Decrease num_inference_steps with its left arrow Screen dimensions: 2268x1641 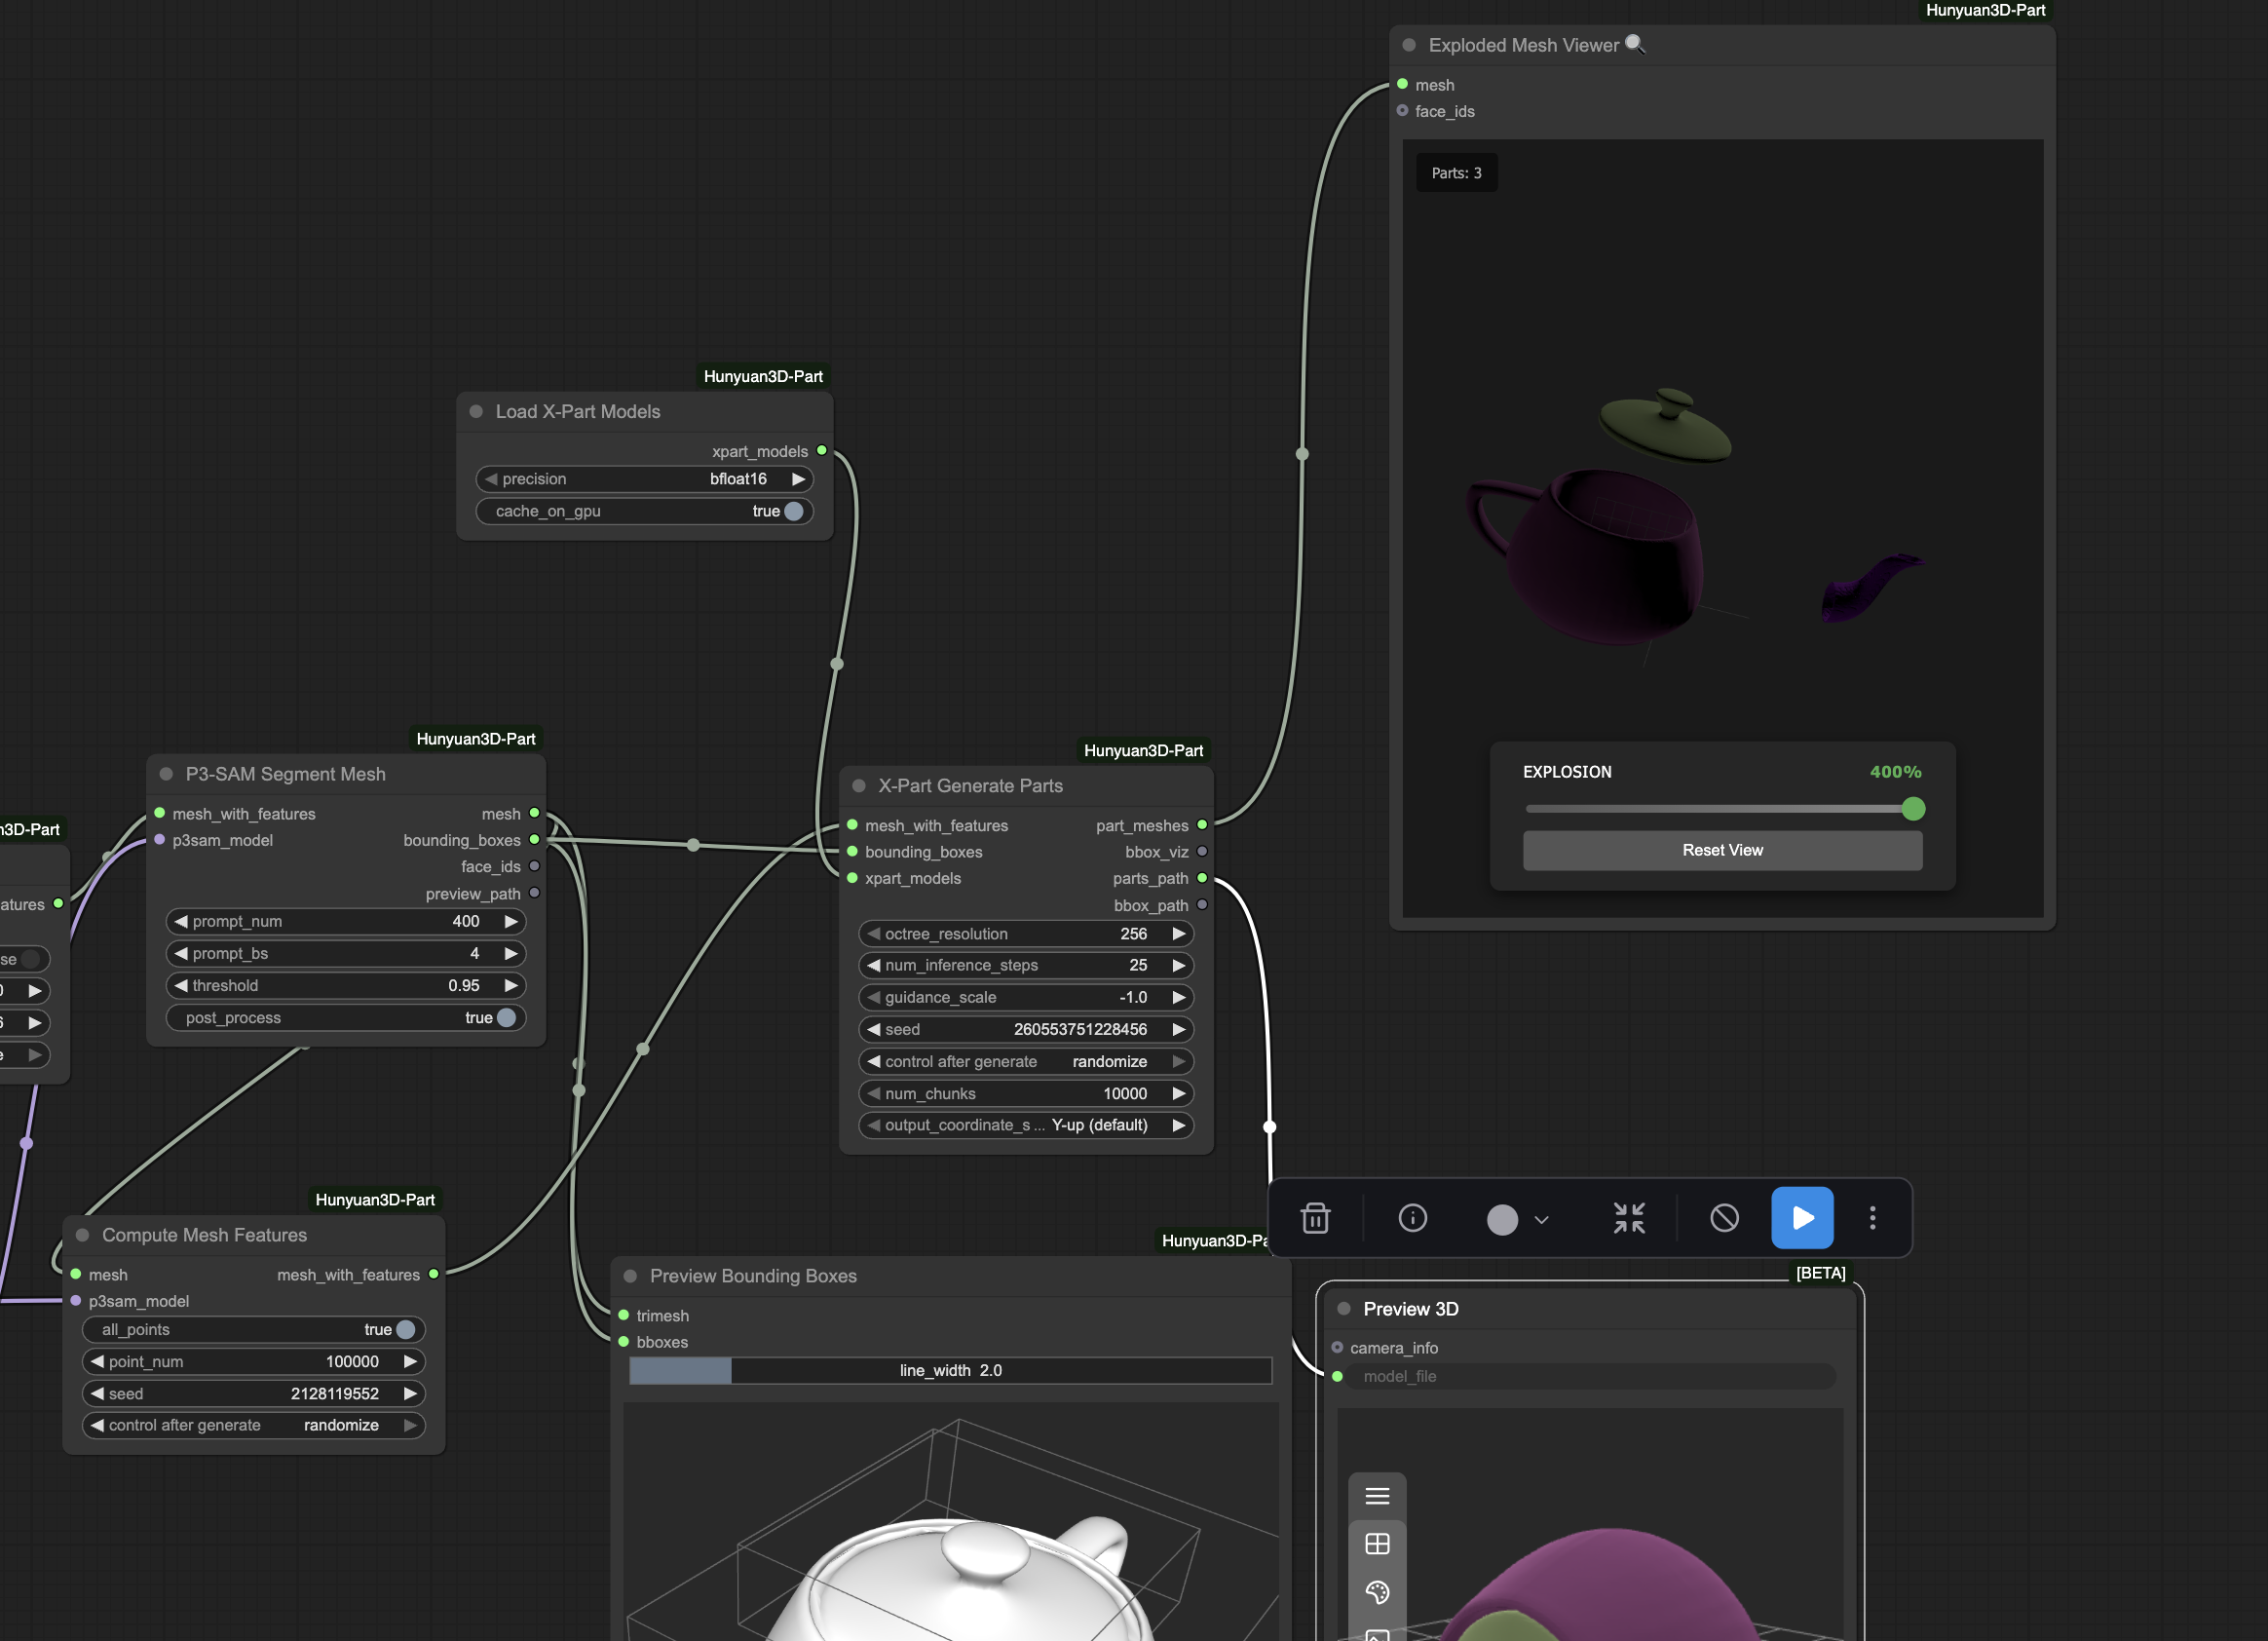click(x=874, y=966)
